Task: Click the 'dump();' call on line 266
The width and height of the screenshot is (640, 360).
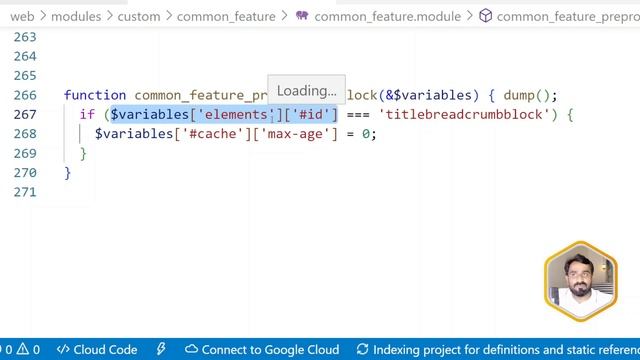Action: pyautogui.click(x=530, y=95)
